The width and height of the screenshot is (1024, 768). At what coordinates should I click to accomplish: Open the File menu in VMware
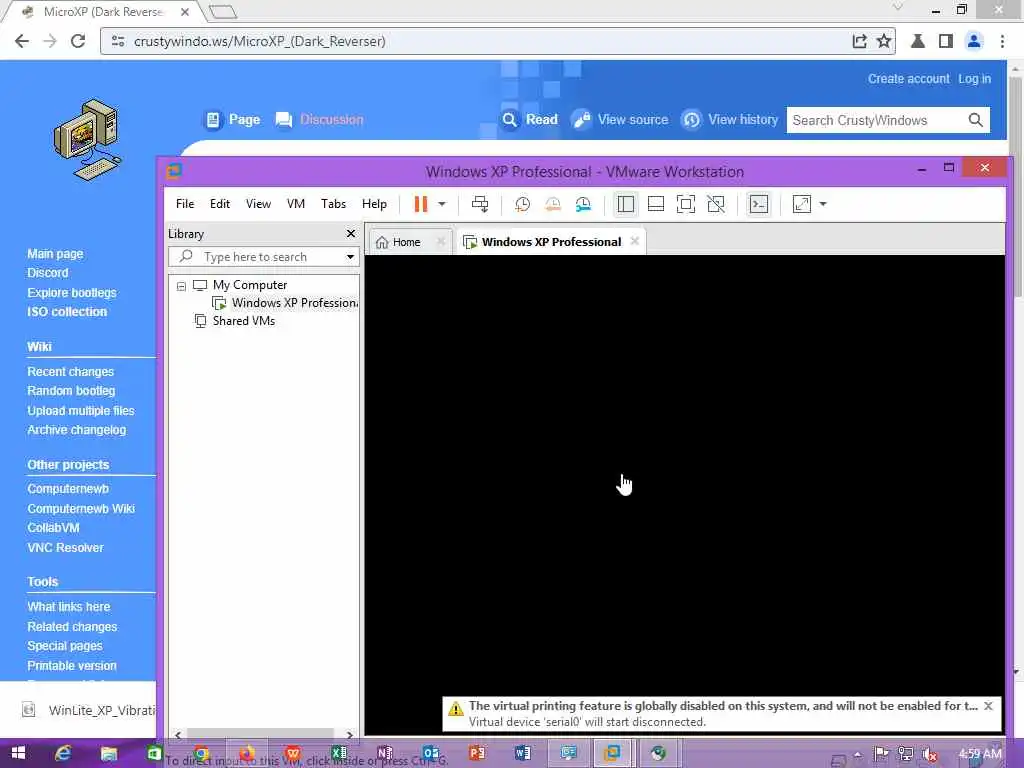pyautogui.click(x=185, y=204)
